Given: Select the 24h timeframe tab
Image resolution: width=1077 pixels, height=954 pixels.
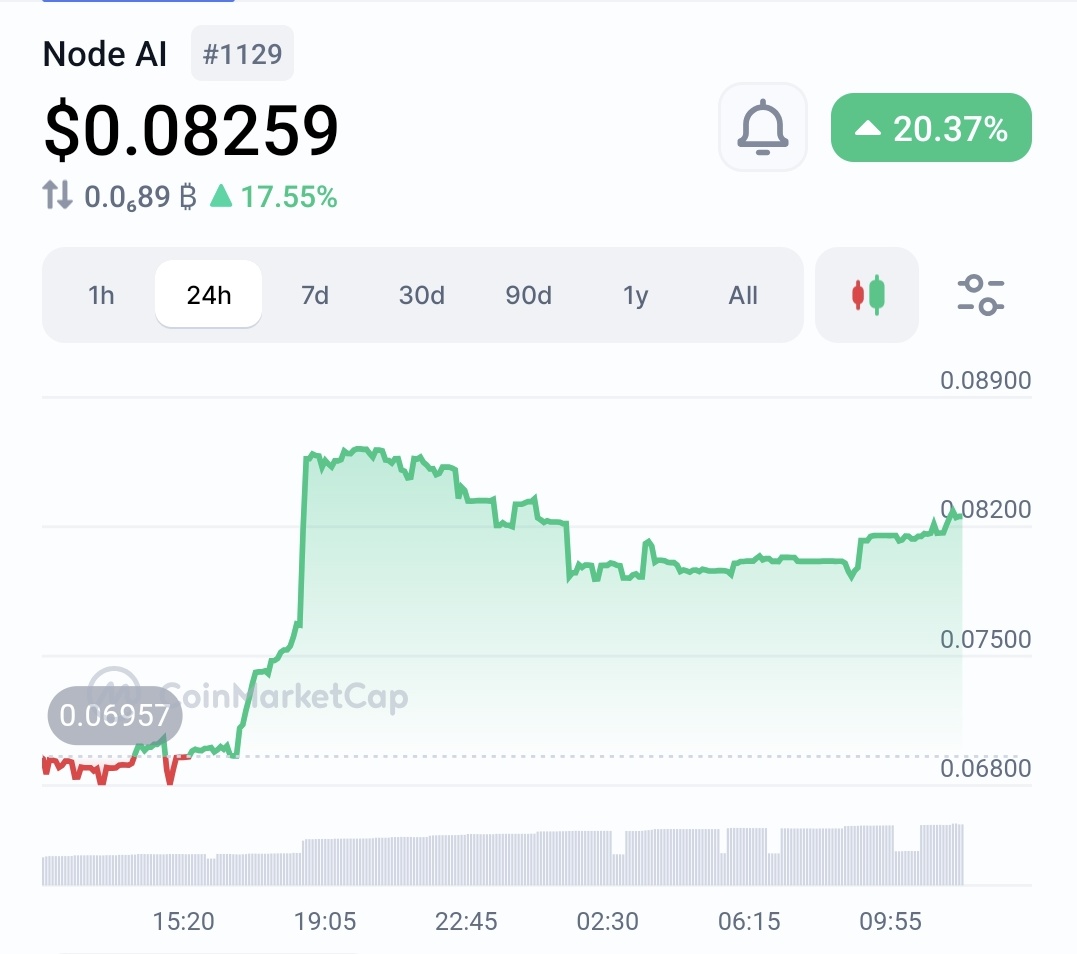Looking at the screenshot, I should (208, 295).
